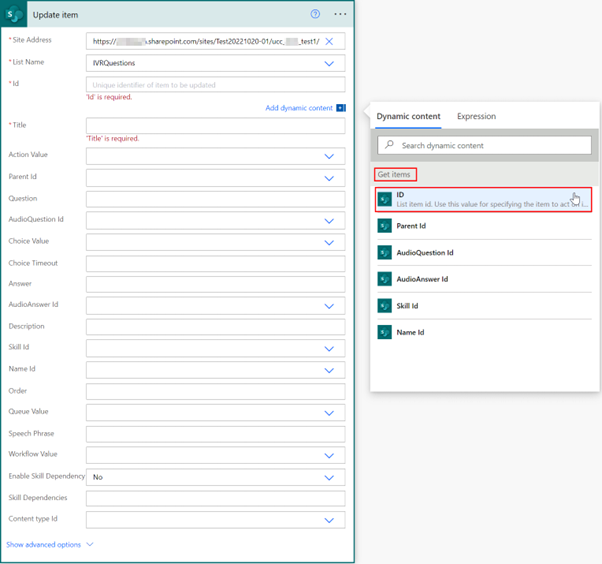Click the Title input field

coord(215,126)
